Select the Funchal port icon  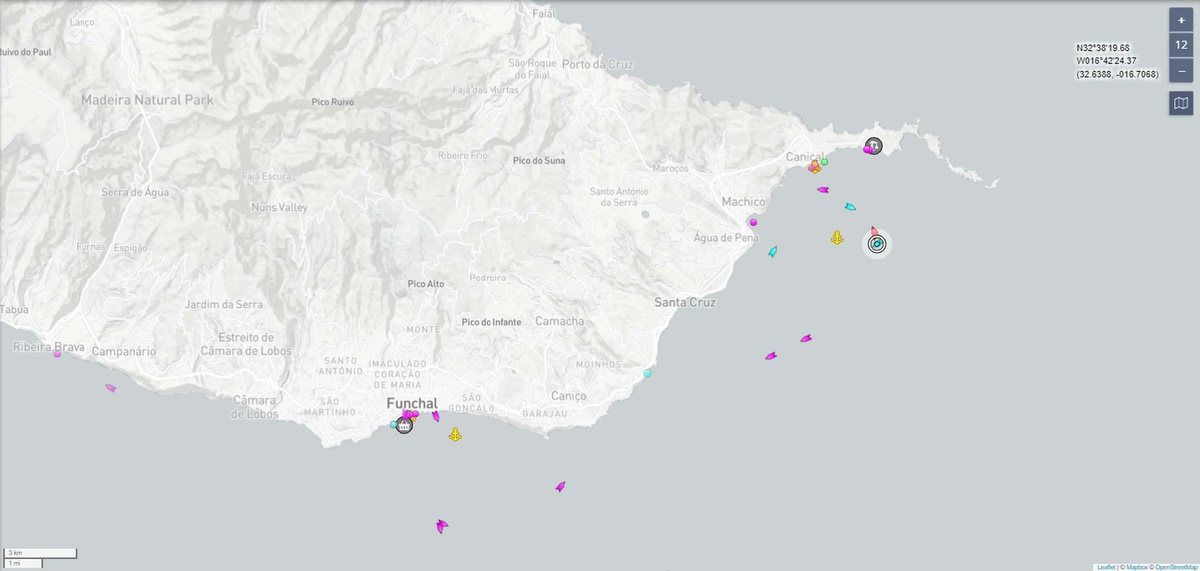pos(404,425)
